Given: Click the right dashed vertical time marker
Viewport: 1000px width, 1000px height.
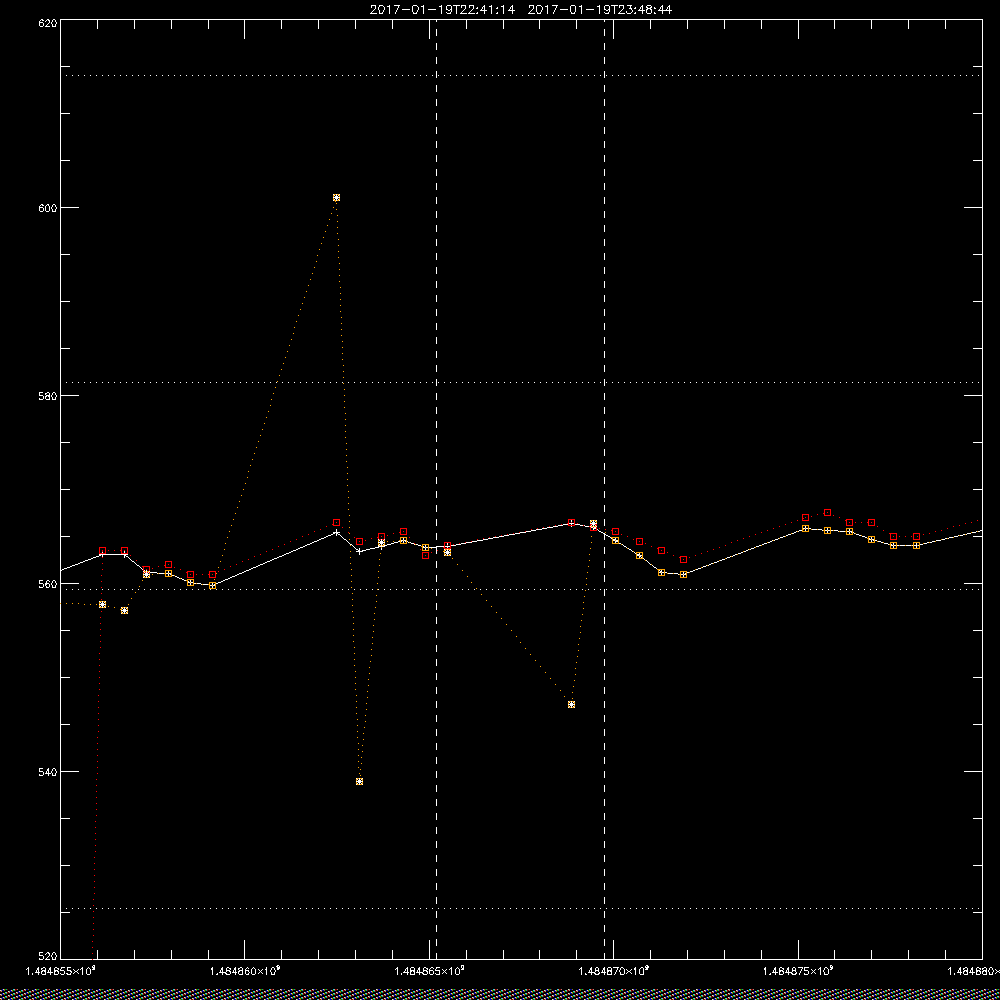Looking at the screenshot, I should tap(605, 489).
